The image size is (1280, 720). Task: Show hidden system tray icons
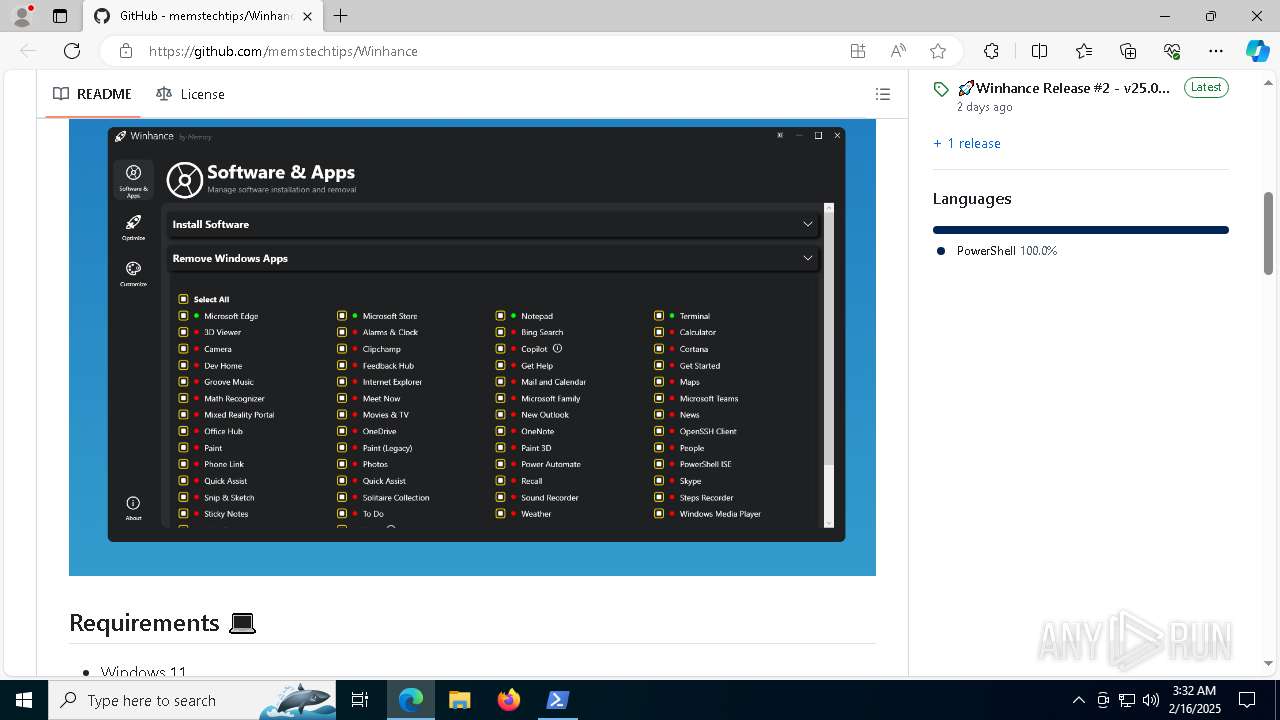1078,700
